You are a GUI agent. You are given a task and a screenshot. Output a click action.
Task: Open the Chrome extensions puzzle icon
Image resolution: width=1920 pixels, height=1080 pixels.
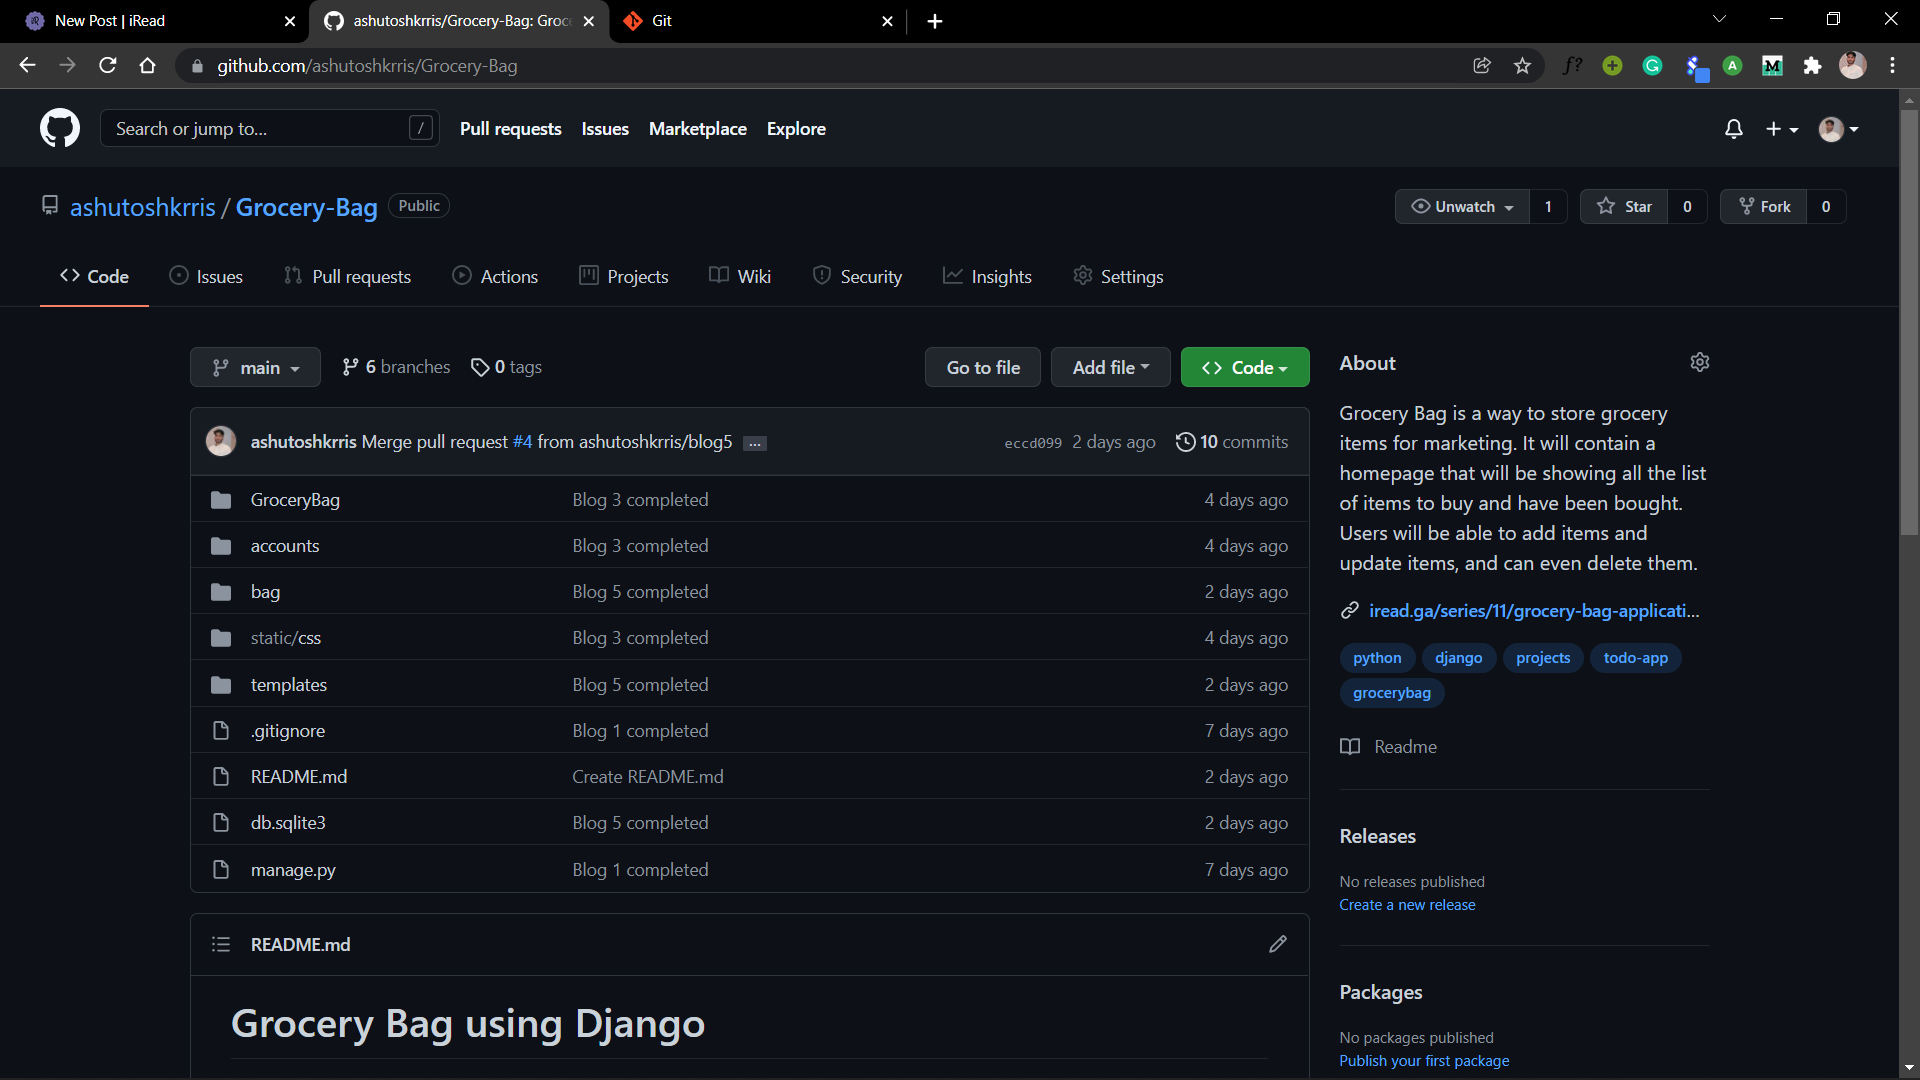[x=1812, y=66]
